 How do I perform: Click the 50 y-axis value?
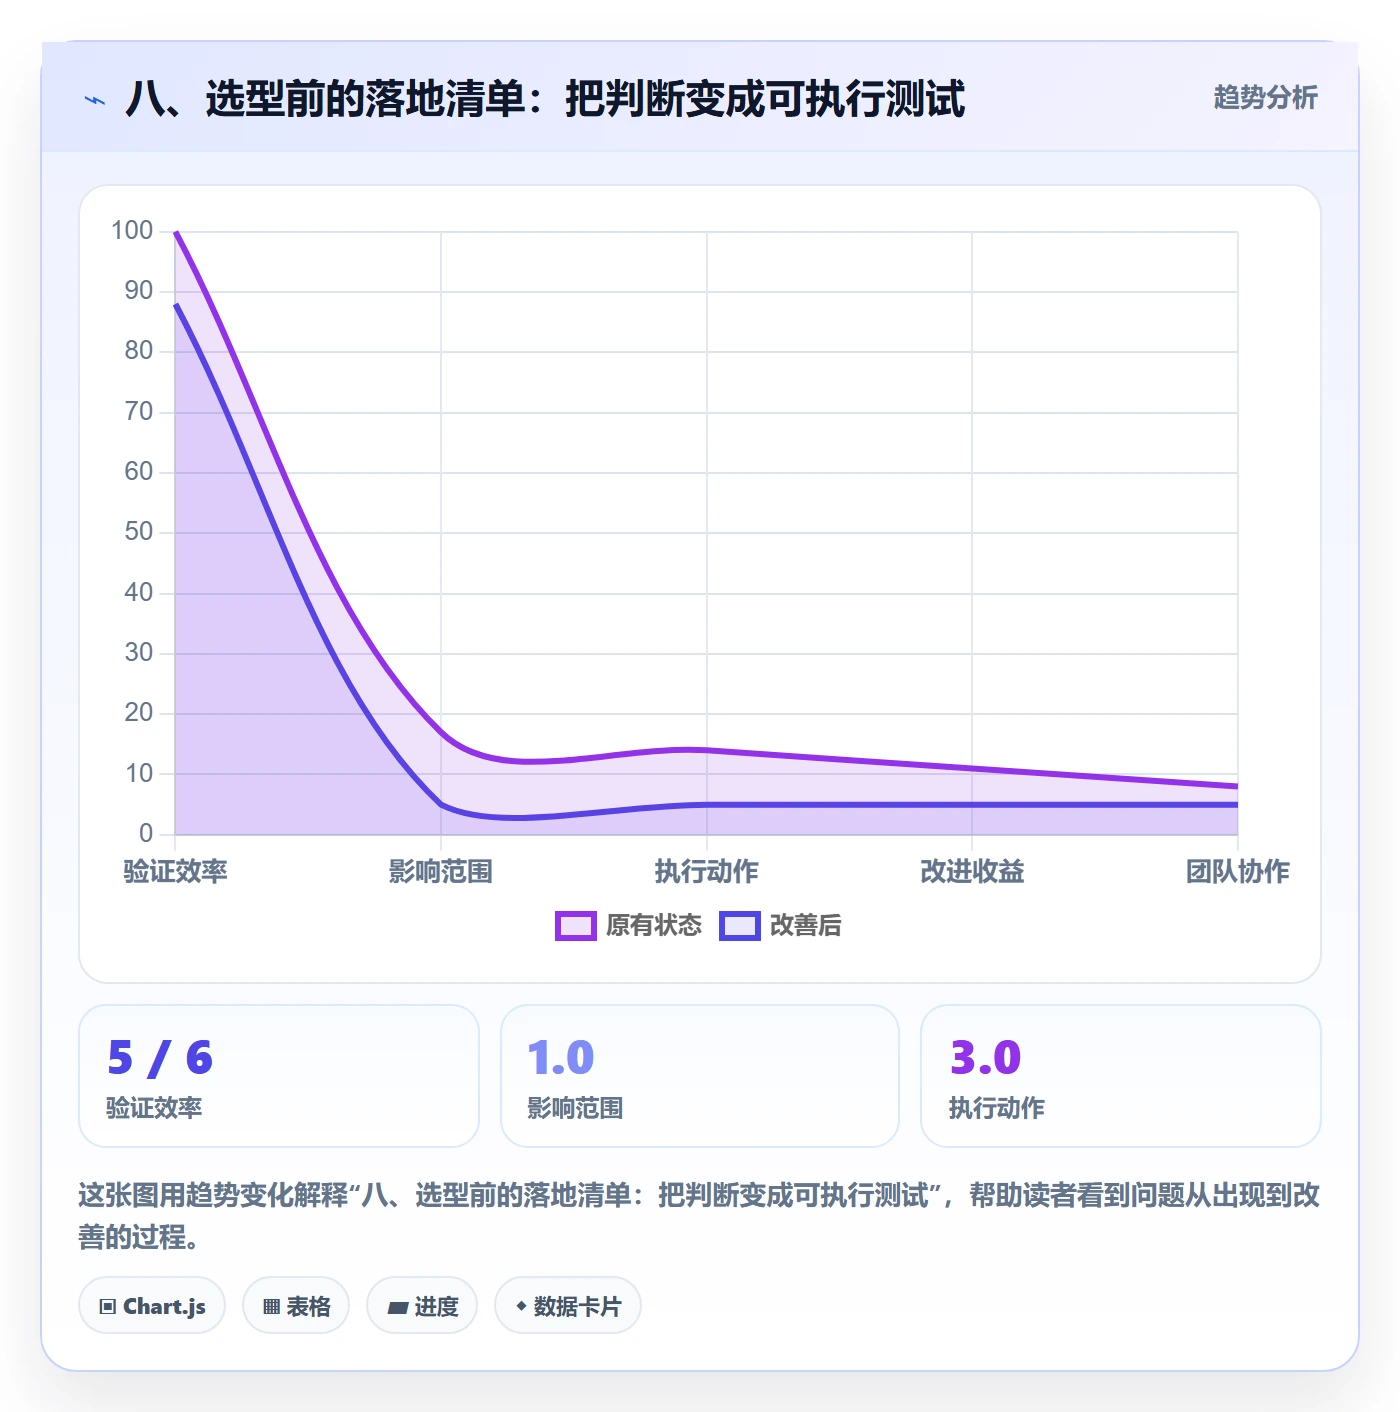coord(139,532)
